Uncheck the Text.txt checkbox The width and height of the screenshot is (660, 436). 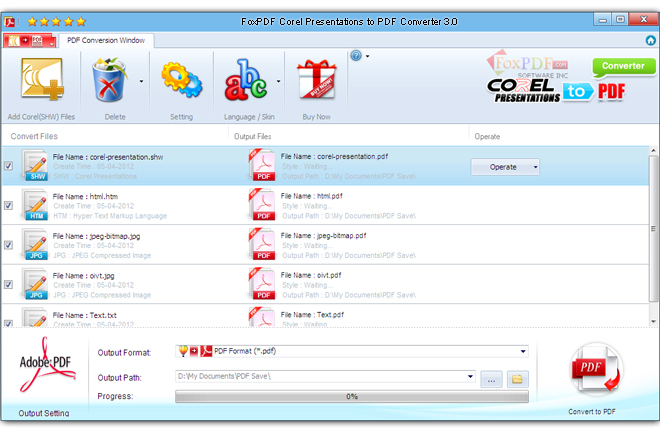[x=8, y=323]
